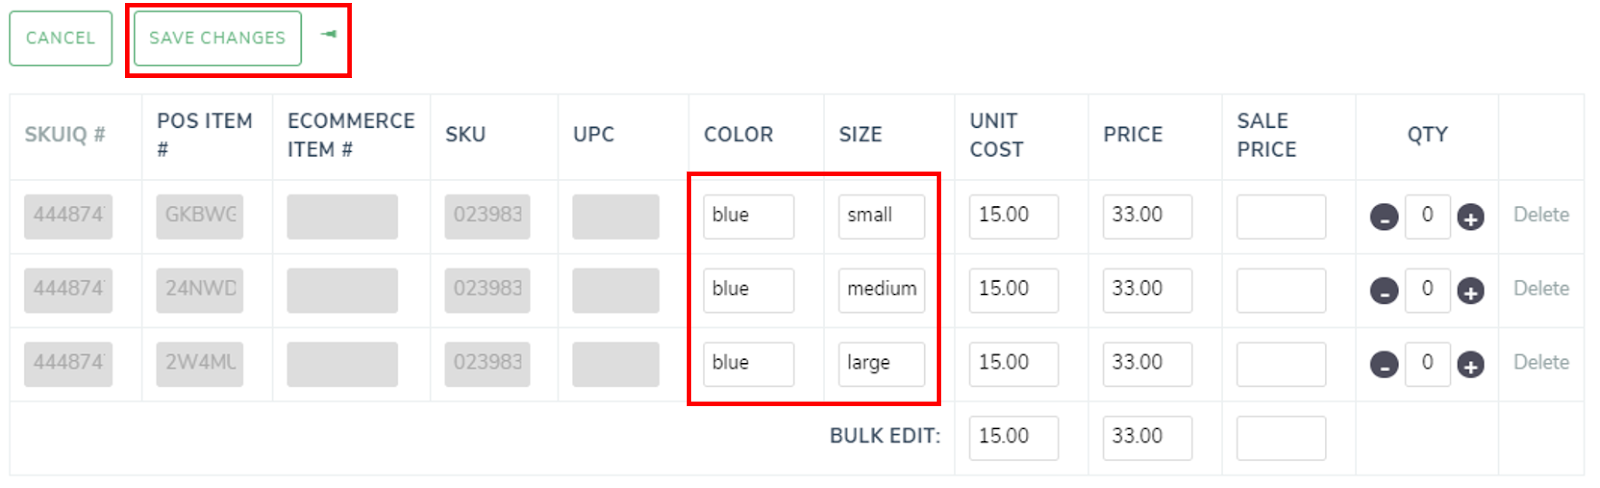This screenshot has height=488, width=1600.
Task: Click the Bulk Edit sale price field
Action: click(x=1281, y=438)
